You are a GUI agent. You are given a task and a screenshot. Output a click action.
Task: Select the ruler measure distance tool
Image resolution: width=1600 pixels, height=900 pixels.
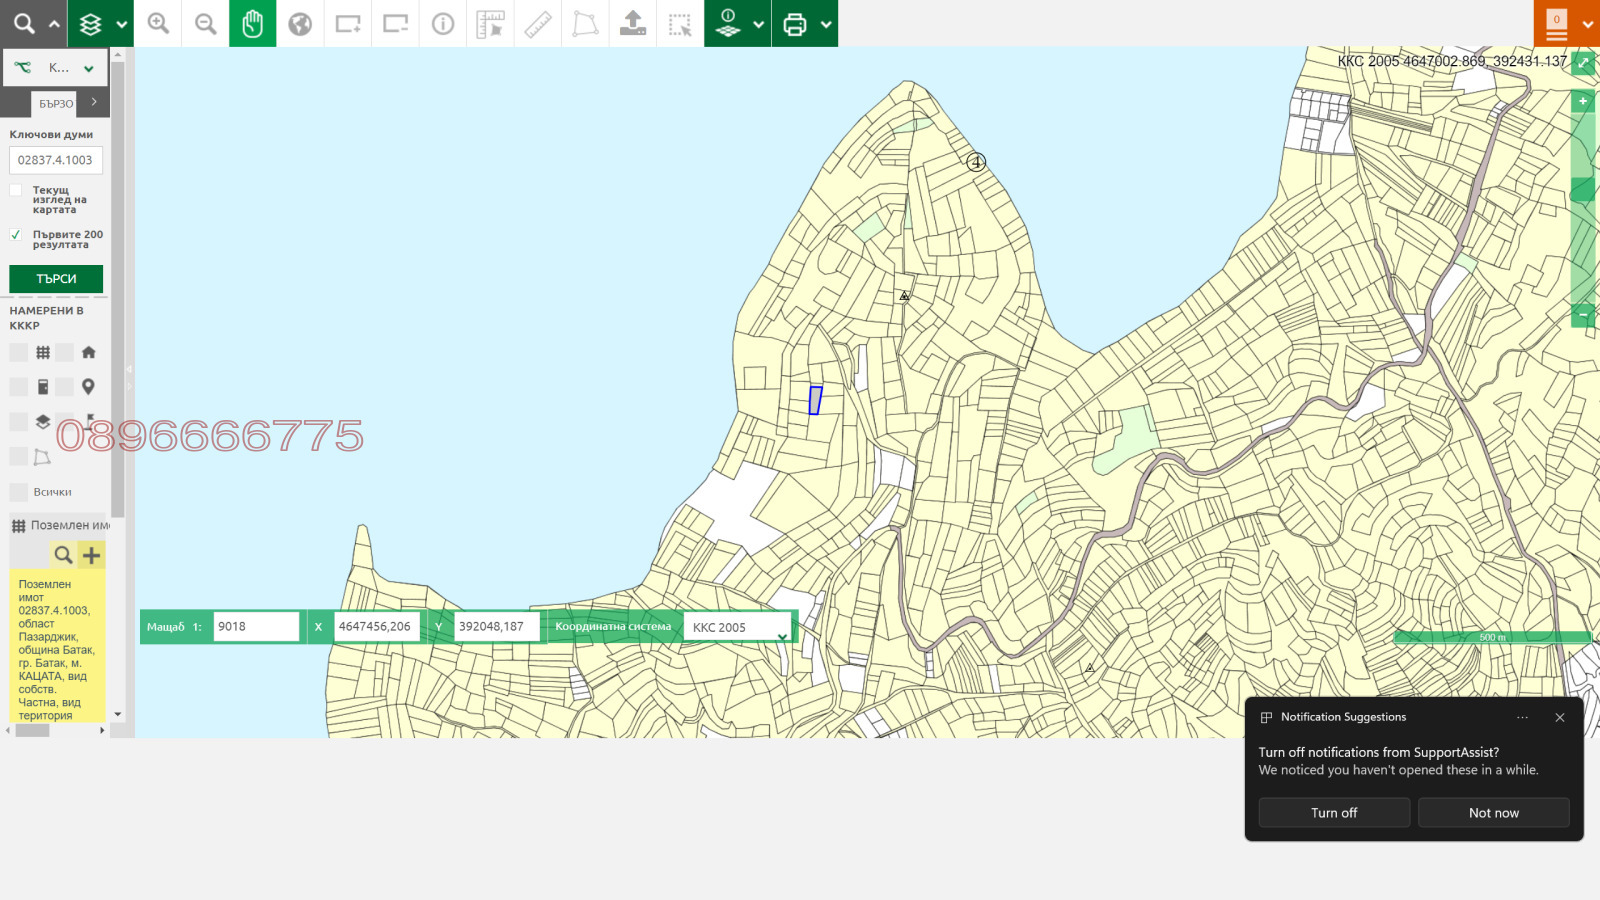pos(538,23)
